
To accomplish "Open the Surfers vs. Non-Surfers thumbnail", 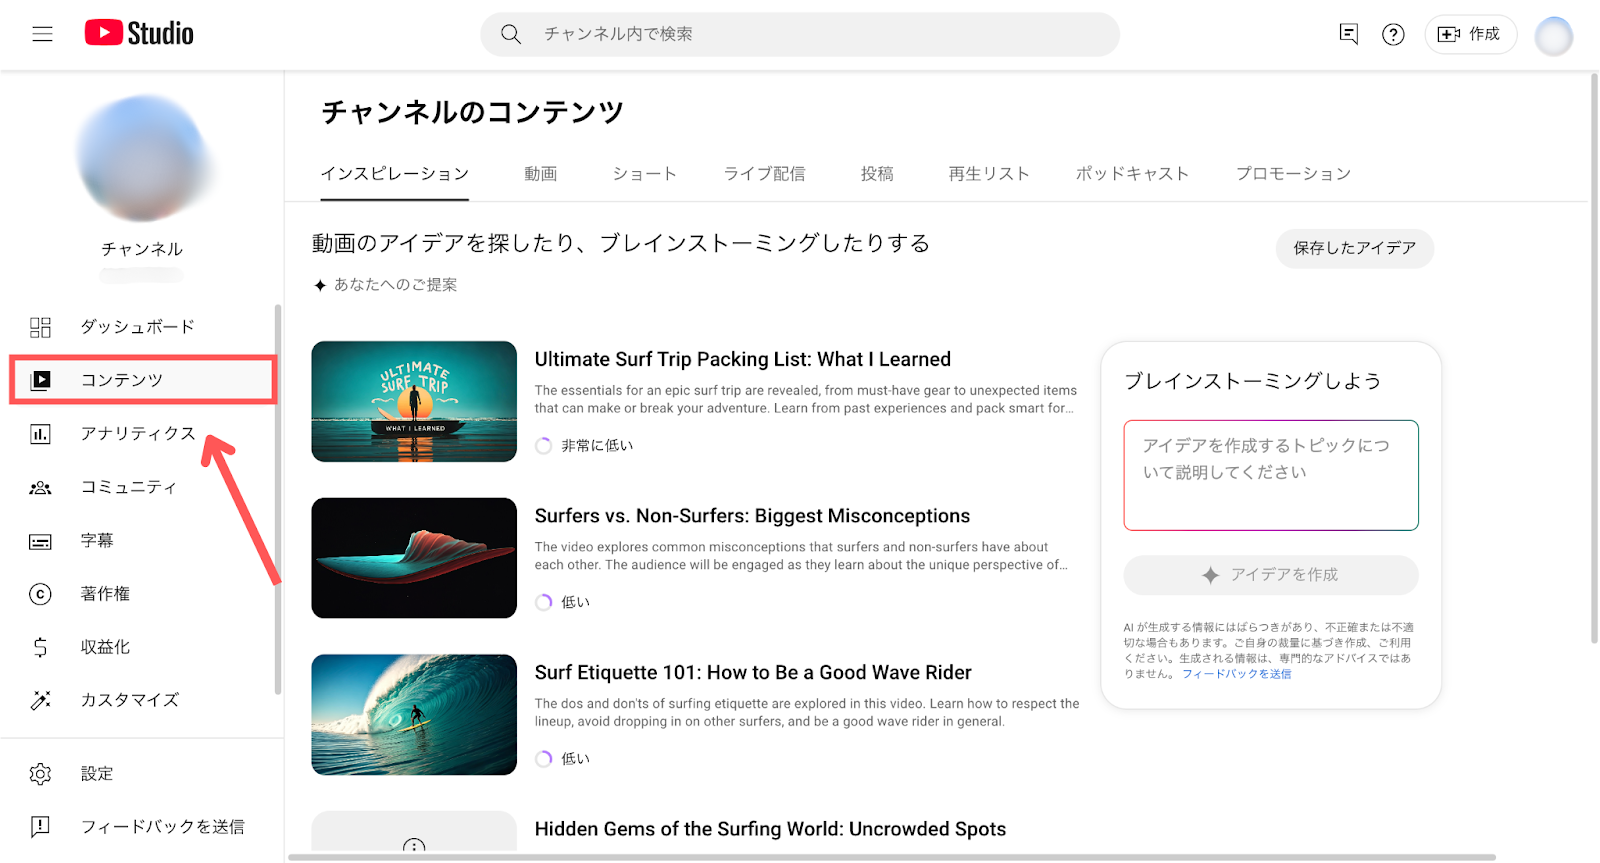I will (x=414, y=558).
